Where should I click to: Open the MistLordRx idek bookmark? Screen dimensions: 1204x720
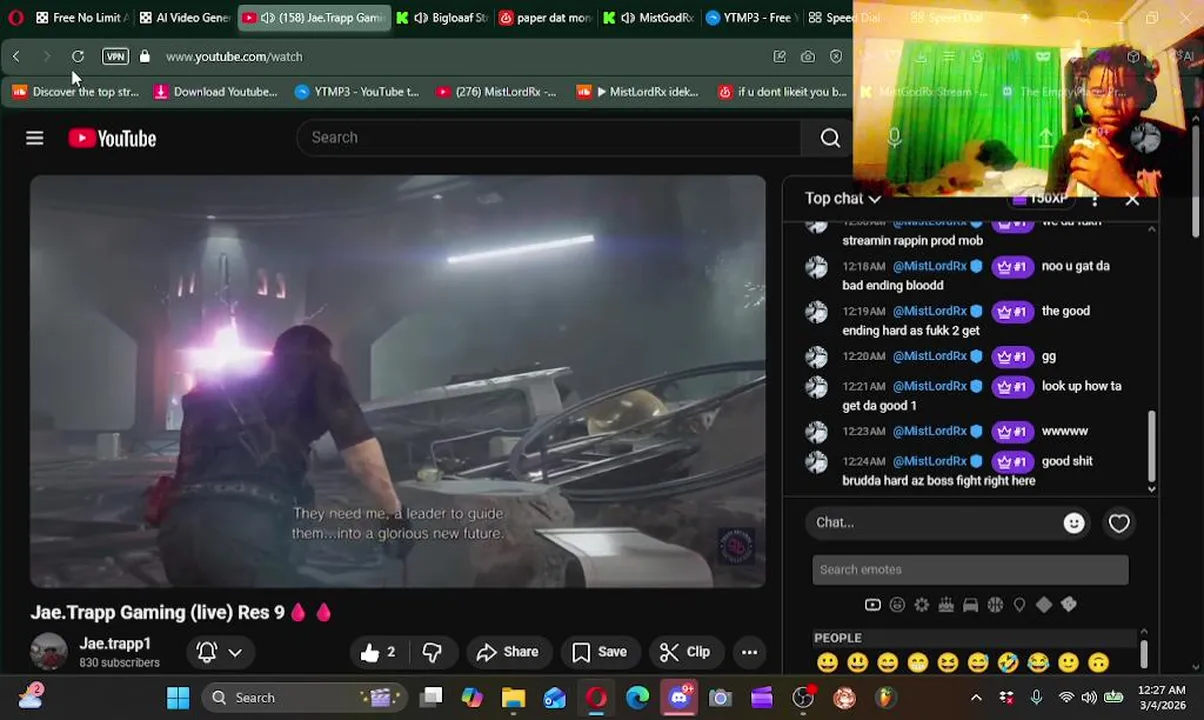[x=637, y=92]
